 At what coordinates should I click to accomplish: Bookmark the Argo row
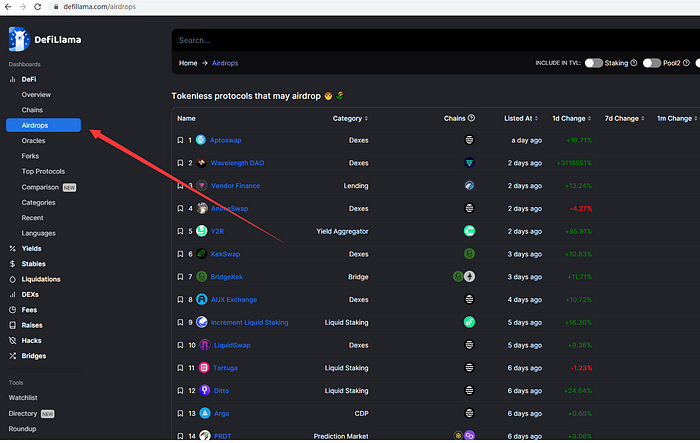coord(180,414)
